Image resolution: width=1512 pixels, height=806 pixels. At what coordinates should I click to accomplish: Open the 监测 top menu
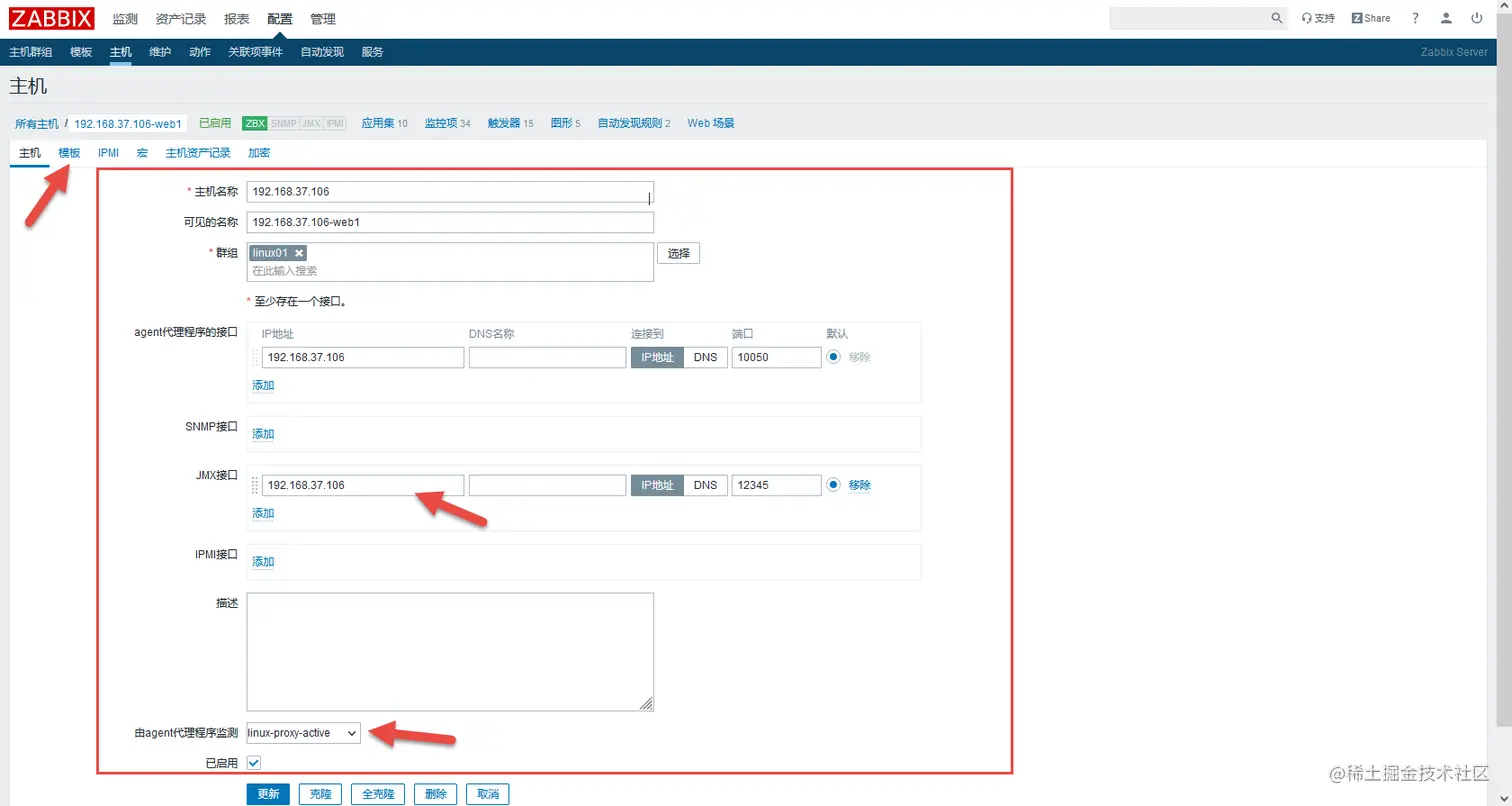coord(125,19)
